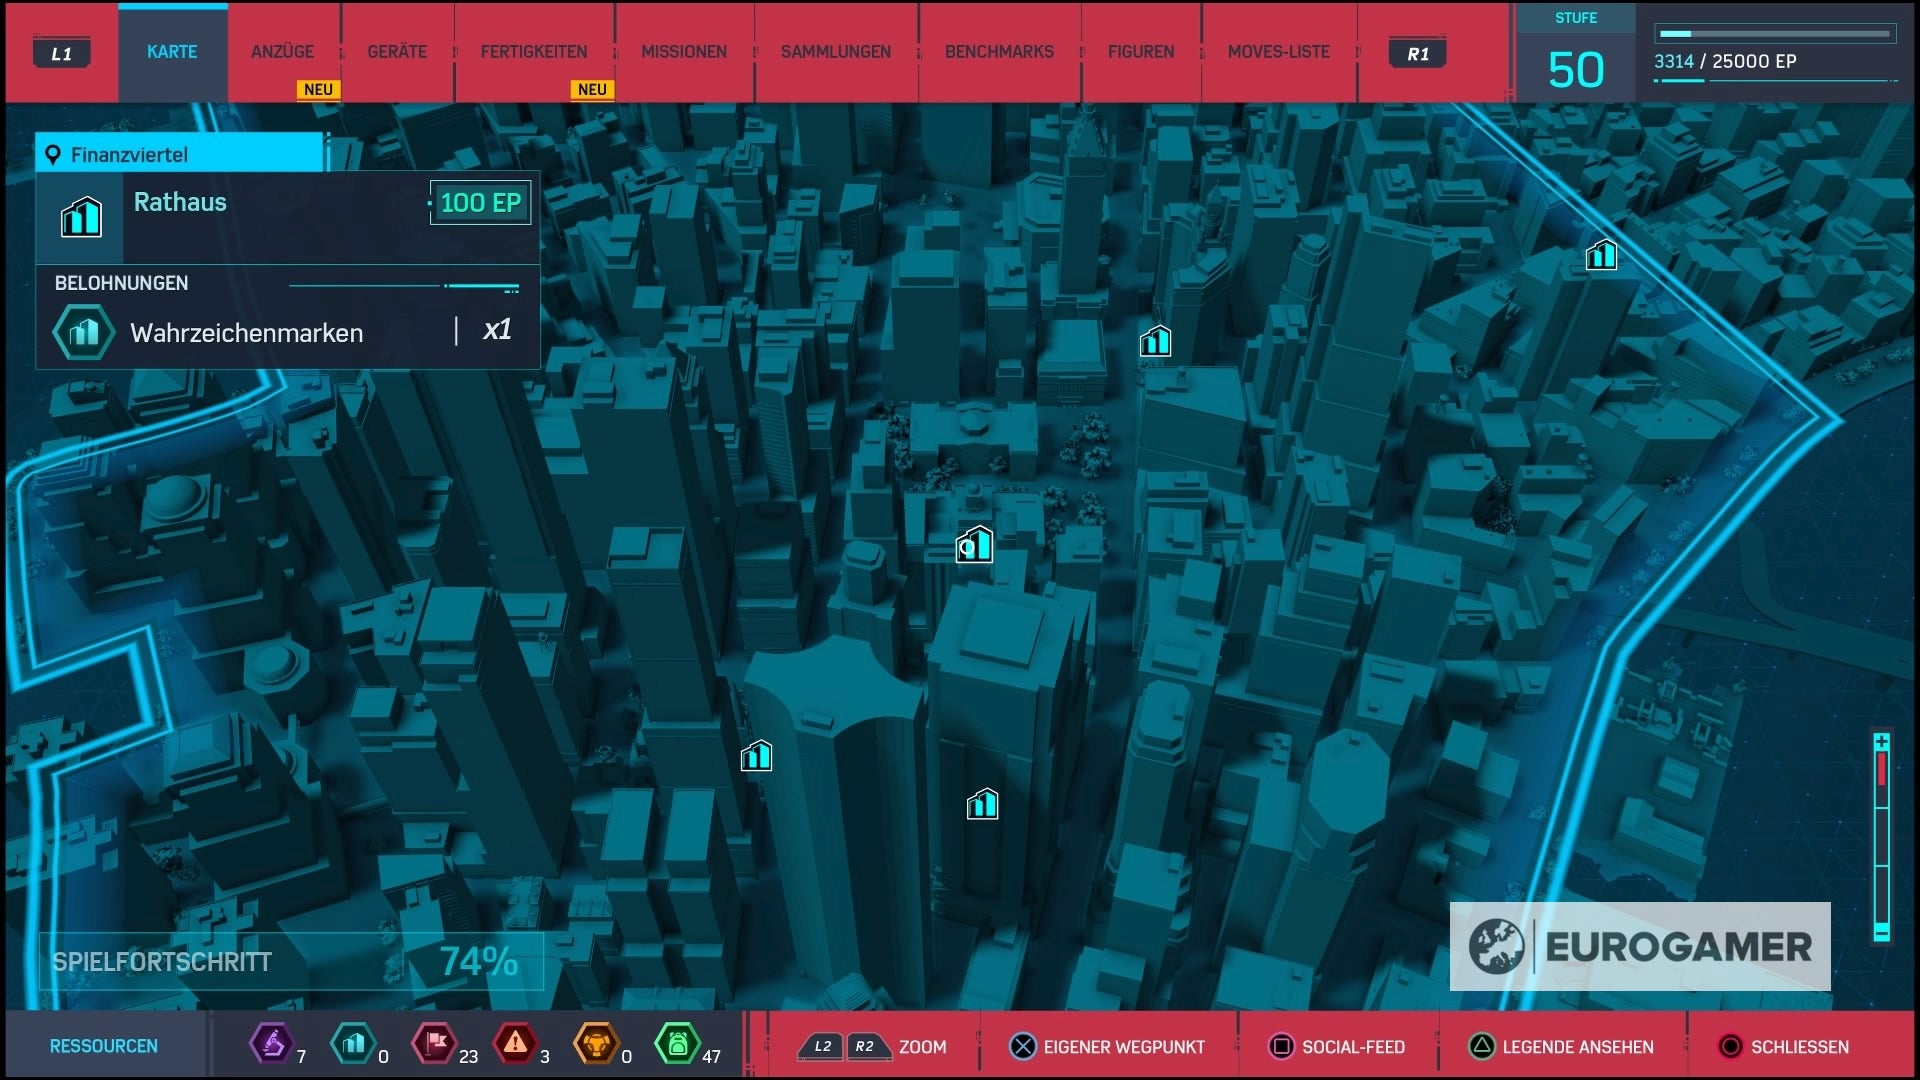This screenshot has width=1920, height=1080.
Task: Open the Geräte tab
Action: click(397, 52)
